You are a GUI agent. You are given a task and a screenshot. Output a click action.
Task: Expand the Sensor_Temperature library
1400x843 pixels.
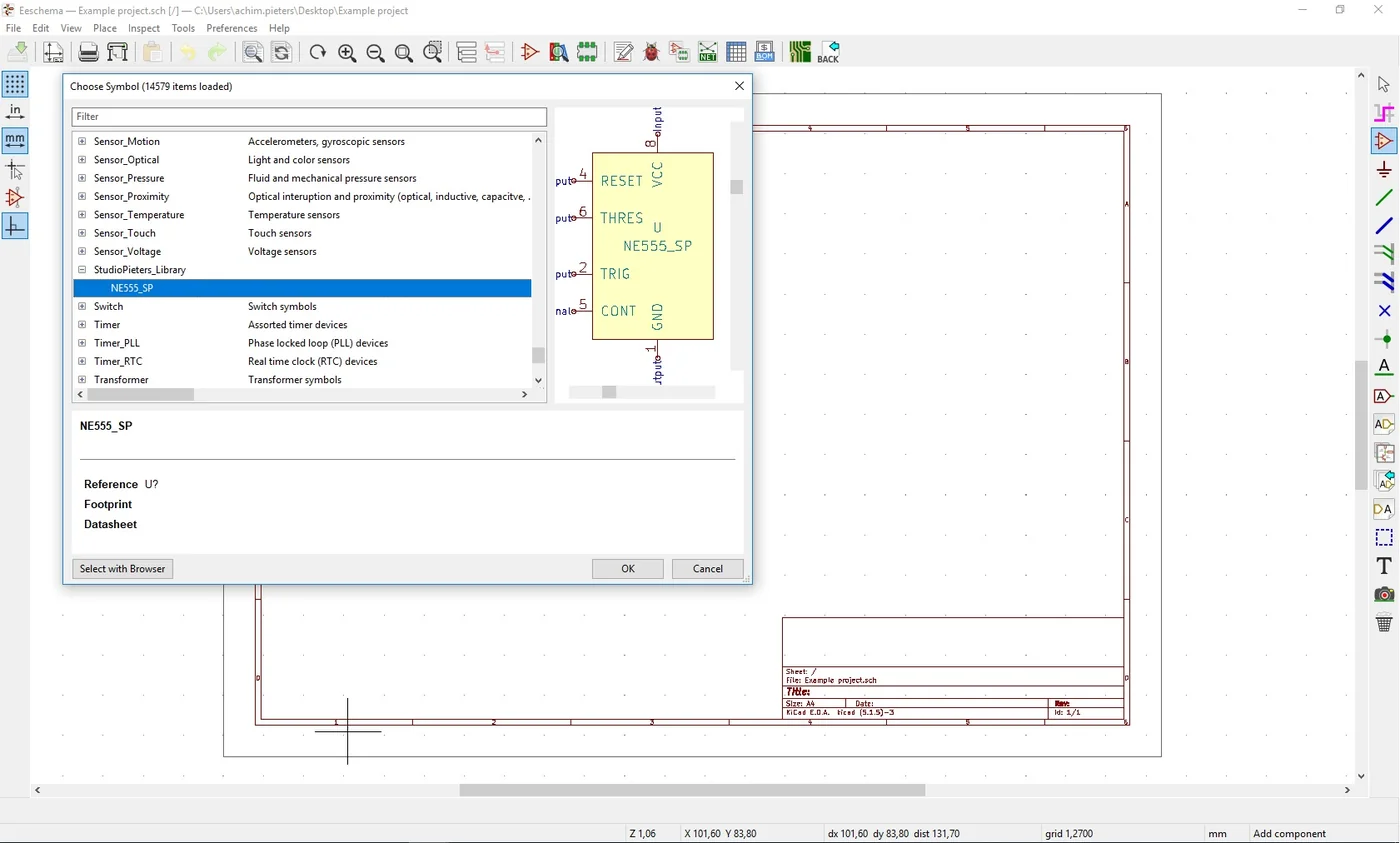click(82, 215)
